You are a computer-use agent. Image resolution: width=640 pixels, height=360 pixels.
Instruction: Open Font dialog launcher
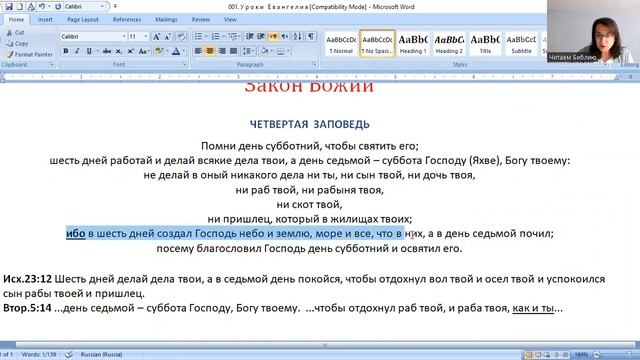(x=184, y=64)
